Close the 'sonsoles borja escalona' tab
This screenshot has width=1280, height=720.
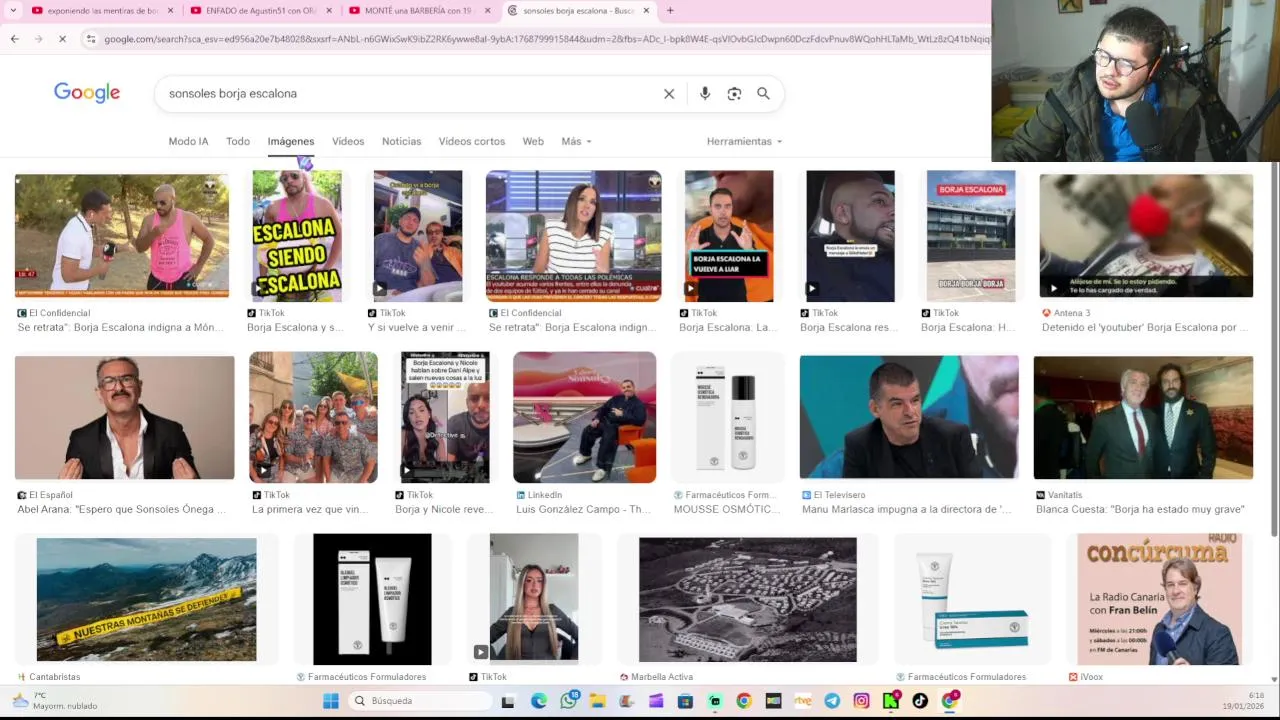tap(647, 11)
